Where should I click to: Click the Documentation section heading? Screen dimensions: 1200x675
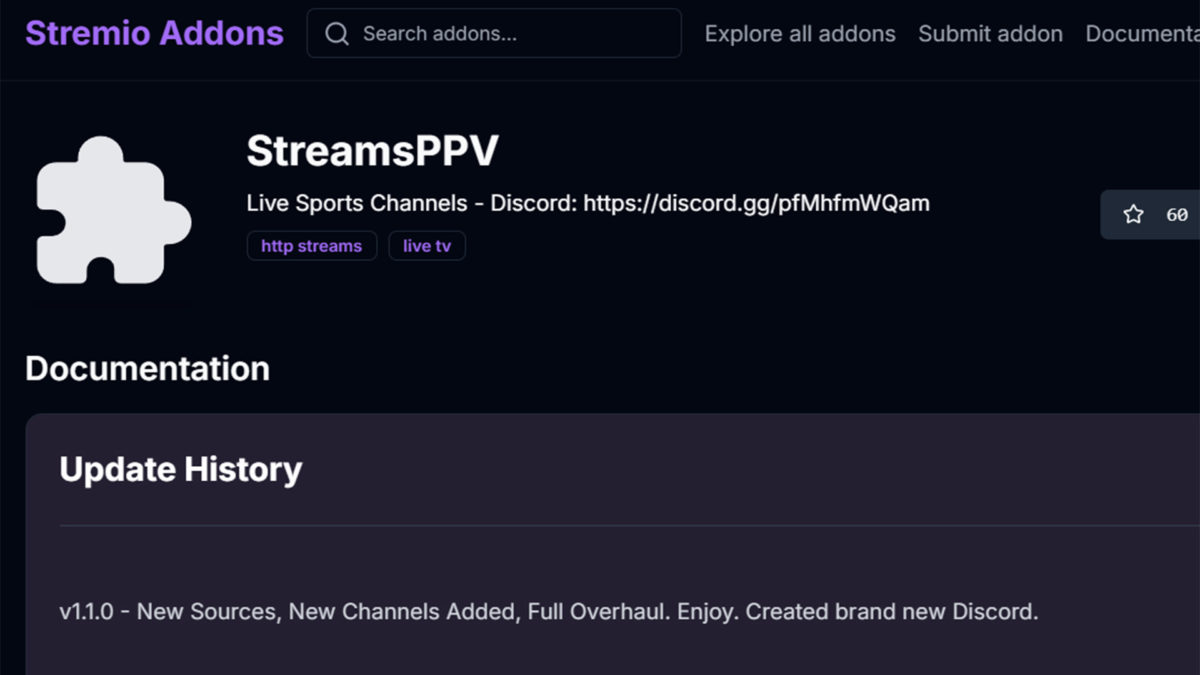(147, 368)
